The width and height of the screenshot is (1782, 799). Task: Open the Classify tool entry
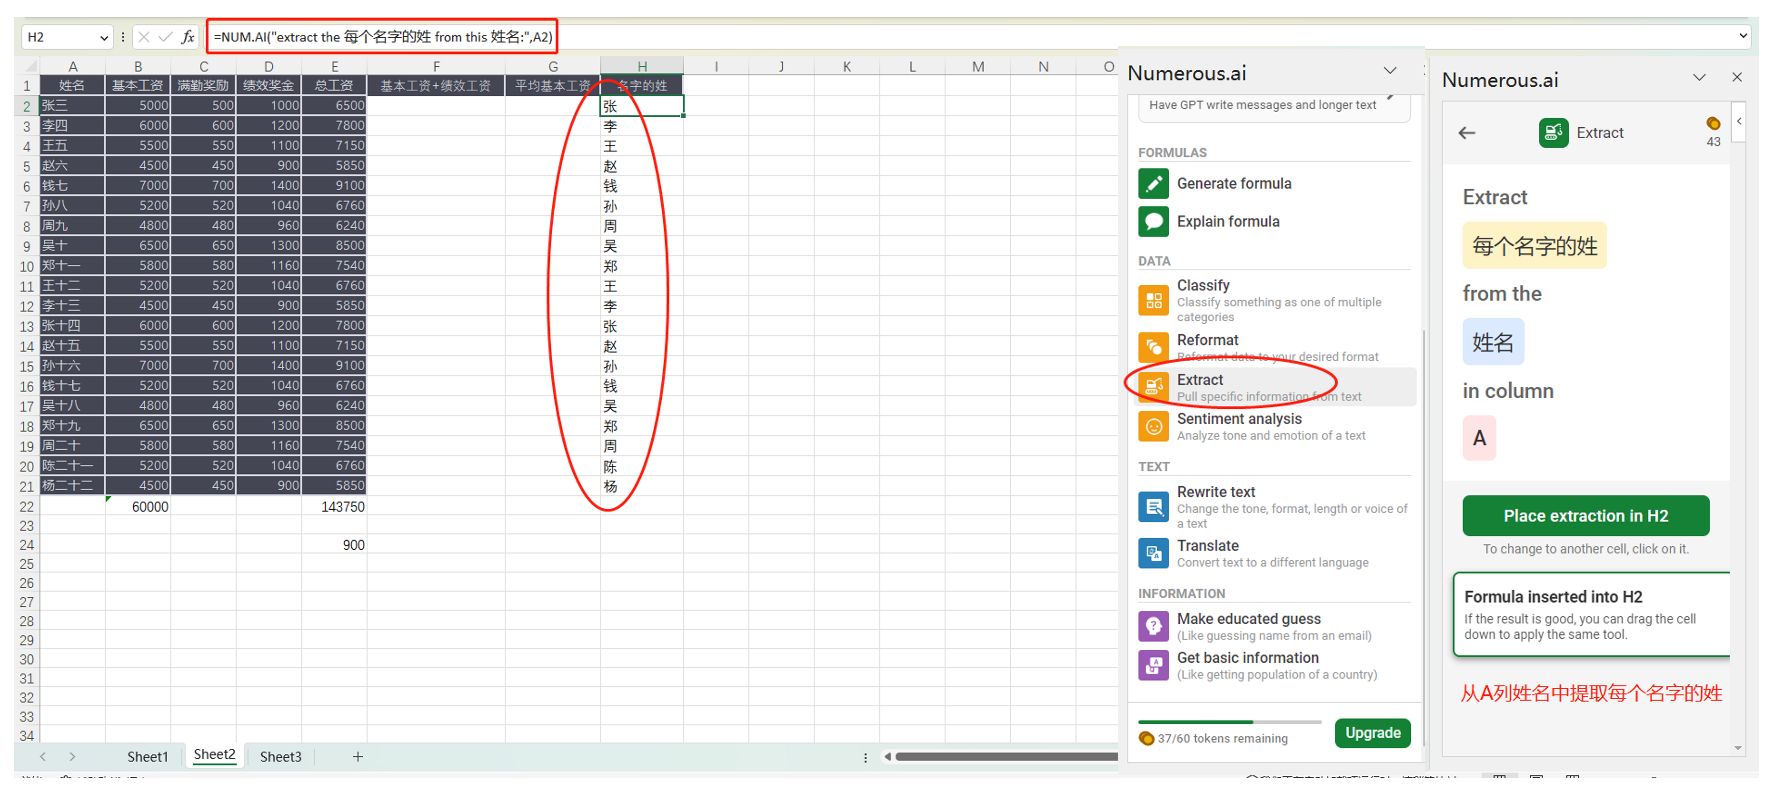[x=1276, y=301]
